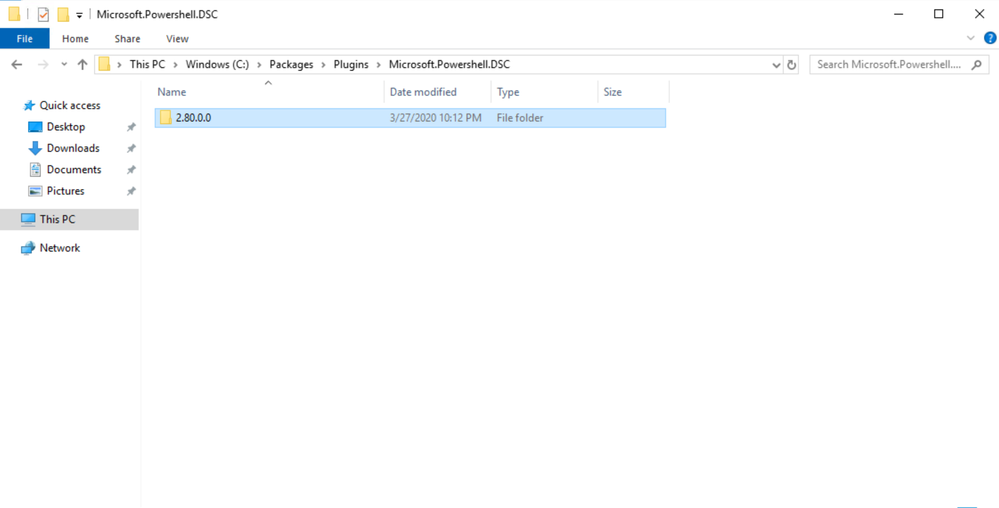
Task: Switch to the Home ribbon tab
Action: point(75,39)
